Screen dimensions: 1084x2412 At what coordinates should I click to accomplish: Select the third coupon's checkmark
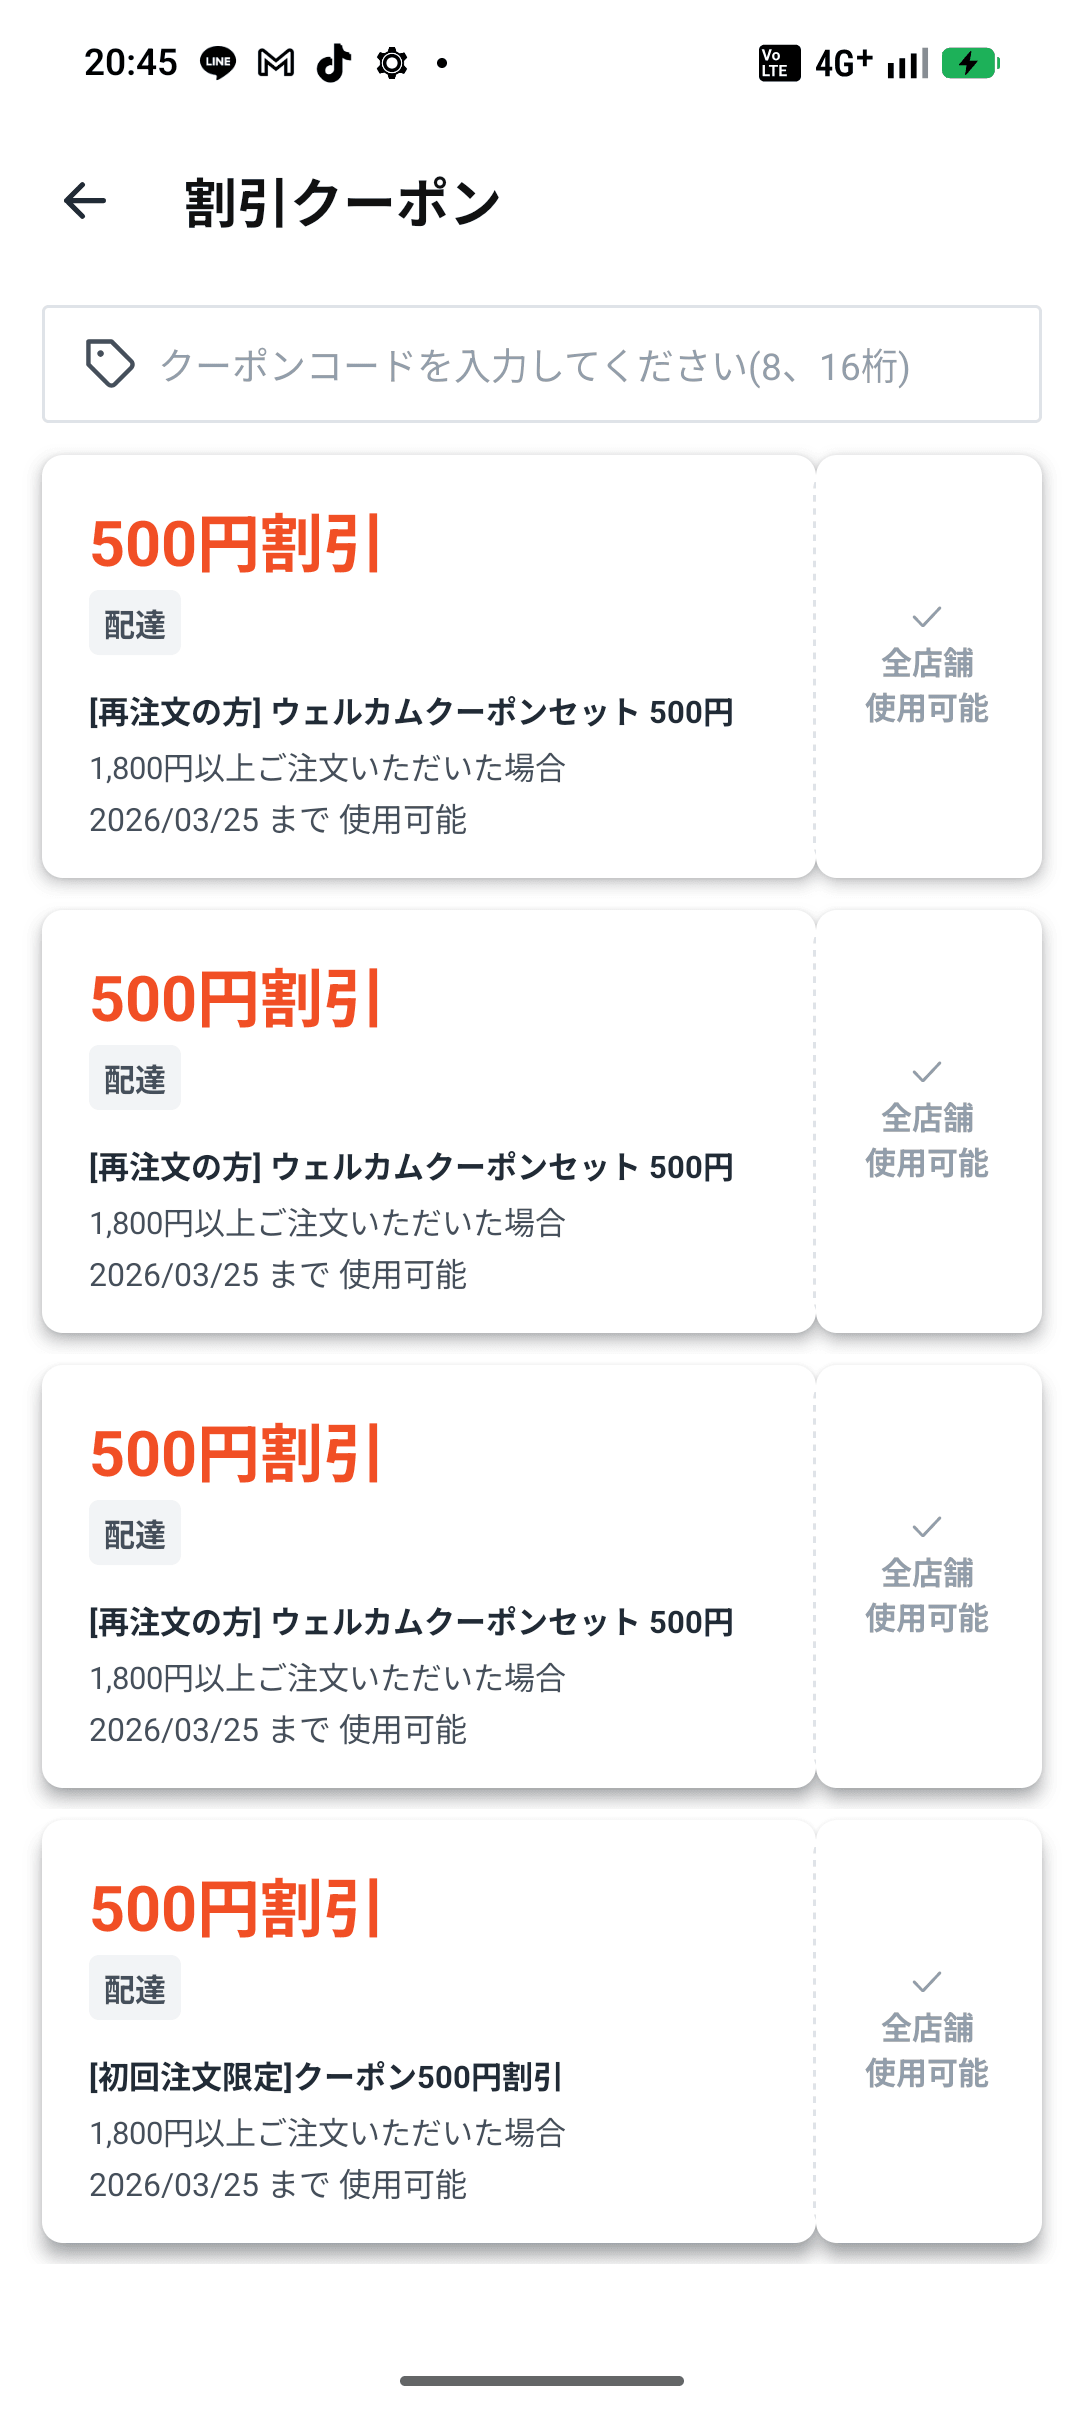pos(927,1526)
